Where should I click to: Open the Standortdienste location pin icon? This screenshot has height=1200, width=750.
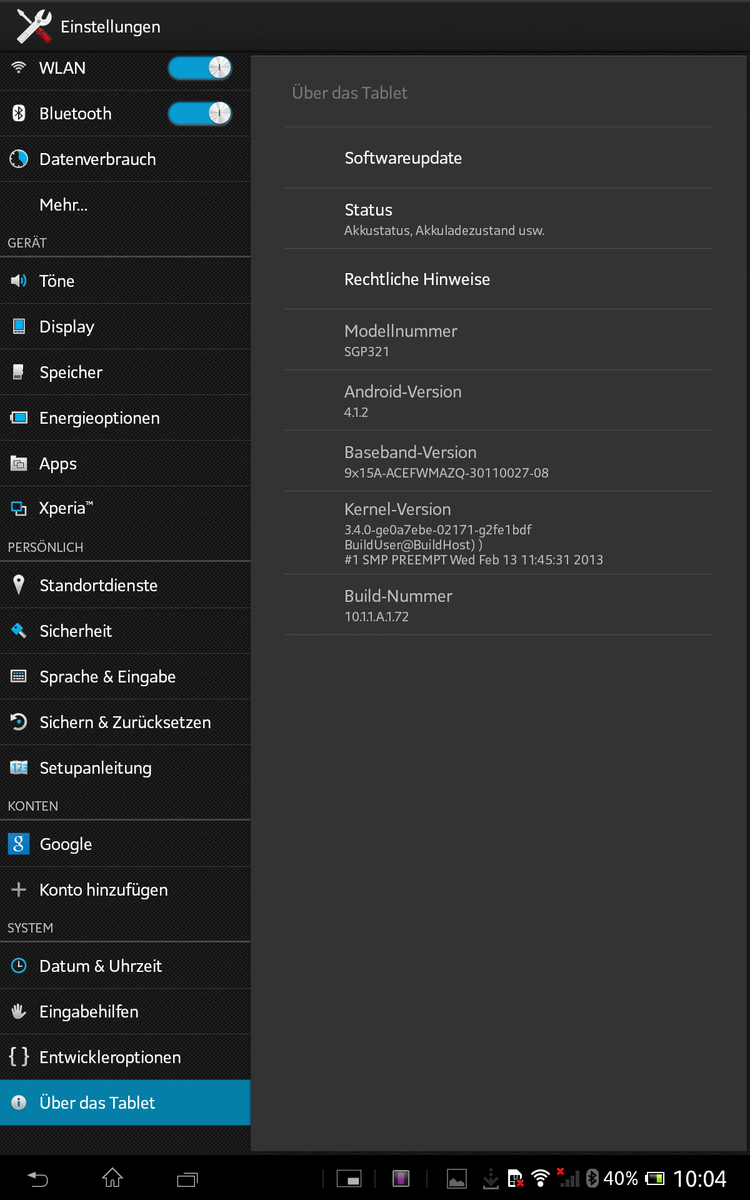[x=18, y=585]
